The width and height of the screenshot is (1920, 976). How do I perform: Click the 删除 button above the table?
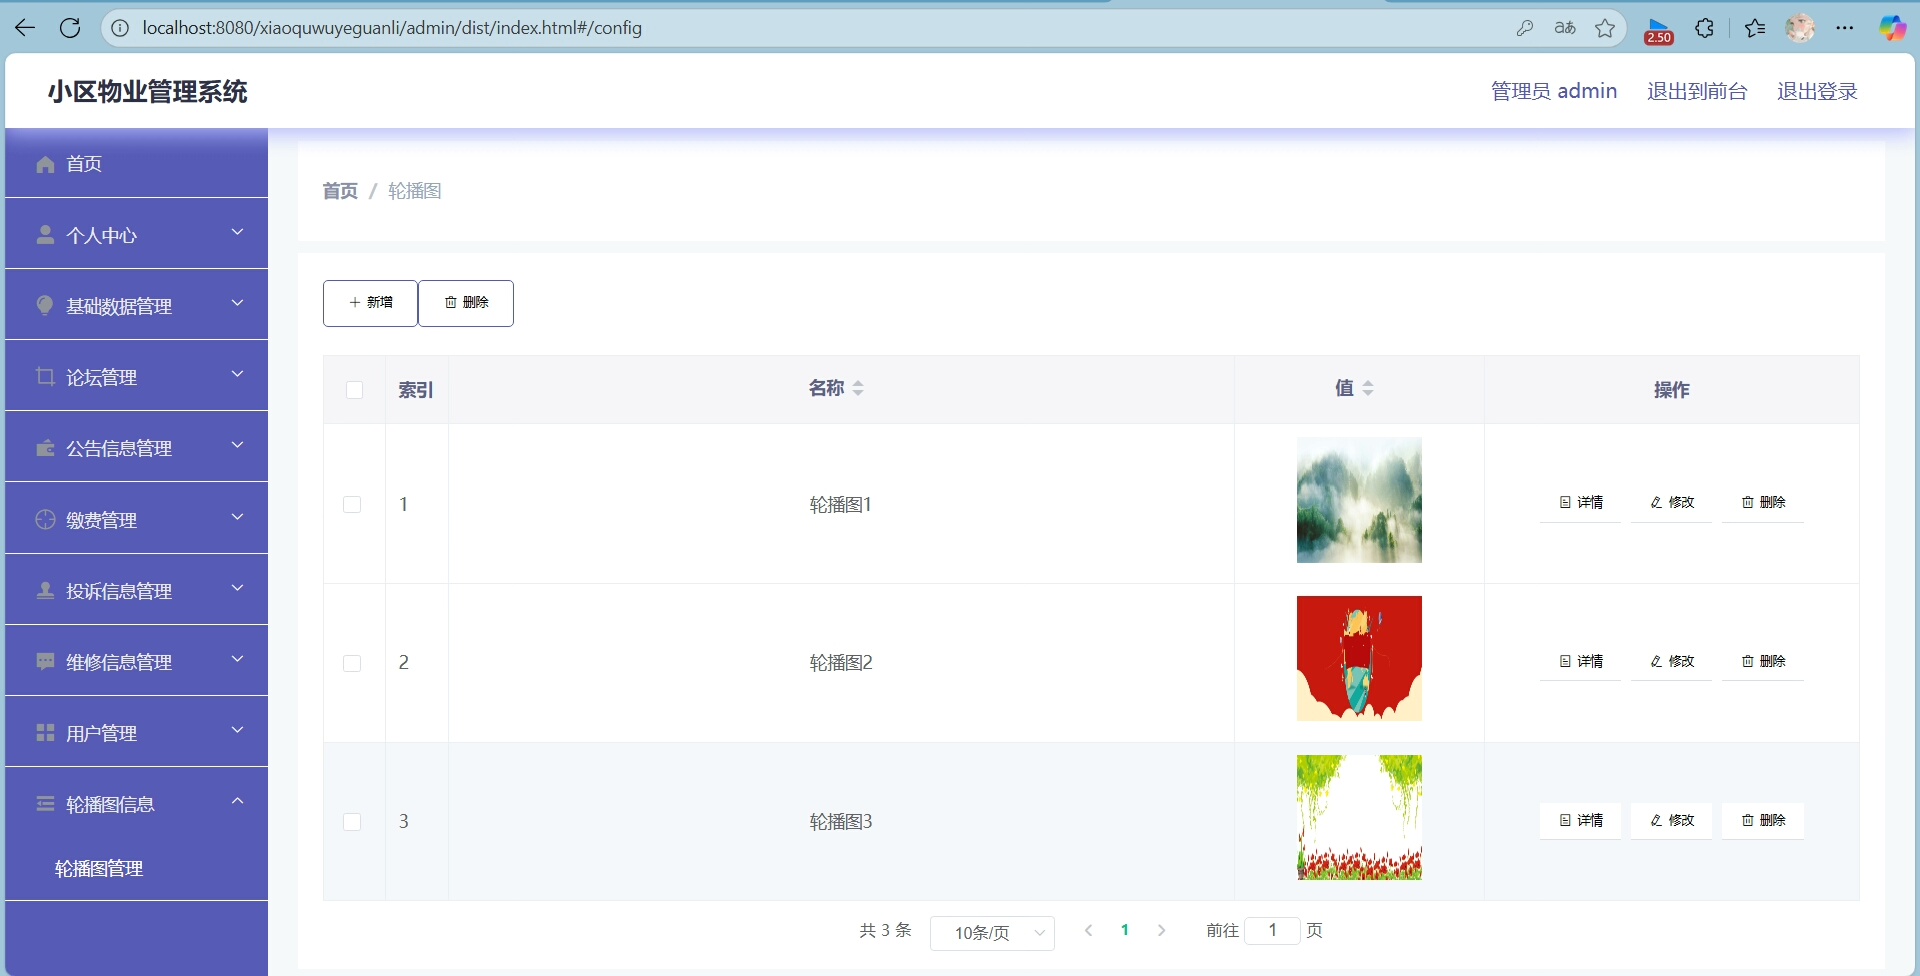(x=466, y=303)
